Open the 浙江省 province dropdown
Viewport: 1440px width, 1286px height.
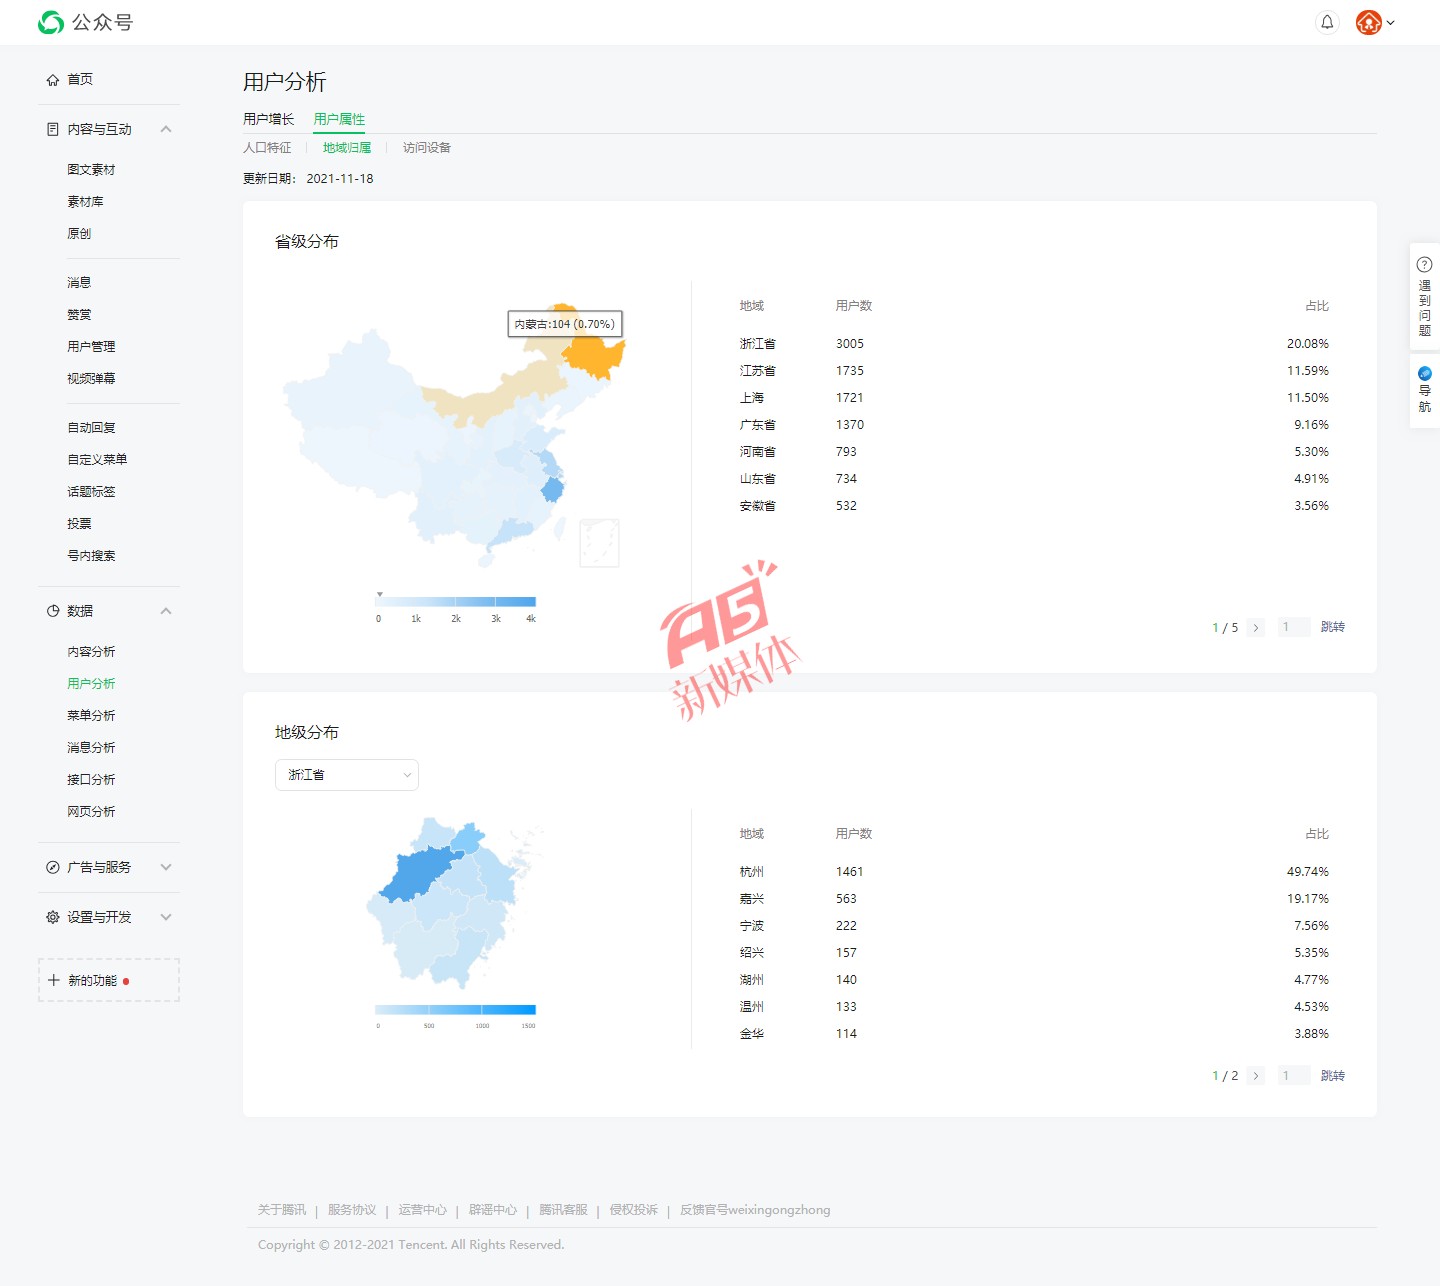coord(346,775)
